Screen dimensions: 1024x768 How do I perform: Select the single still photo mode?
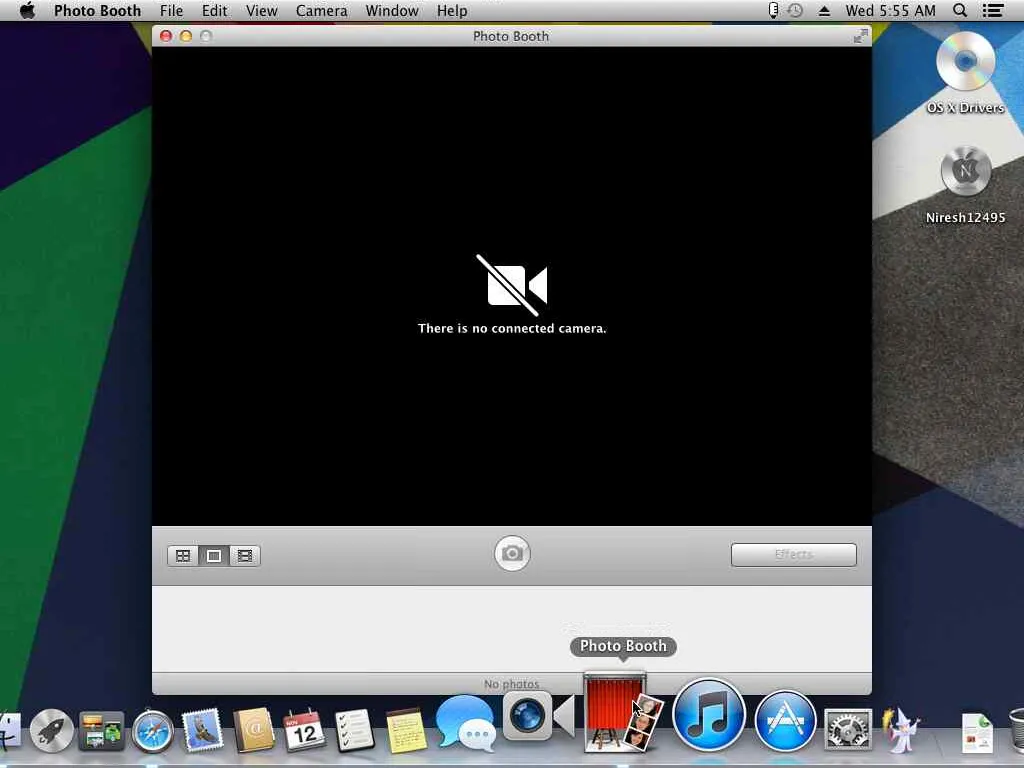point(214,556)
